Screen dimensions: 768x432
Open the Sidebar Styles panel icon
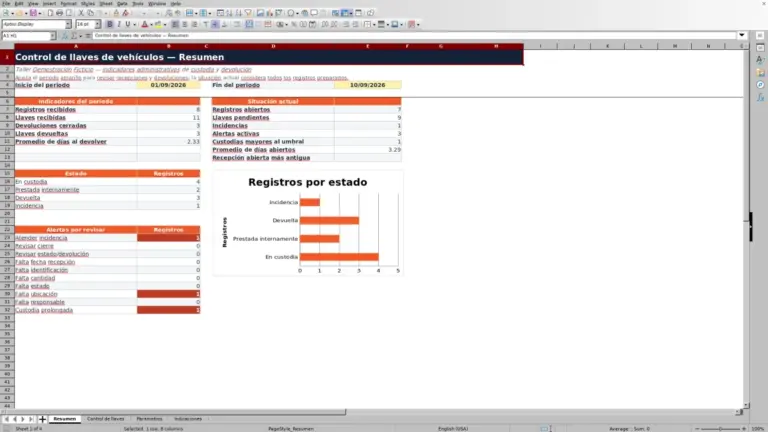(x=760, y=60)
